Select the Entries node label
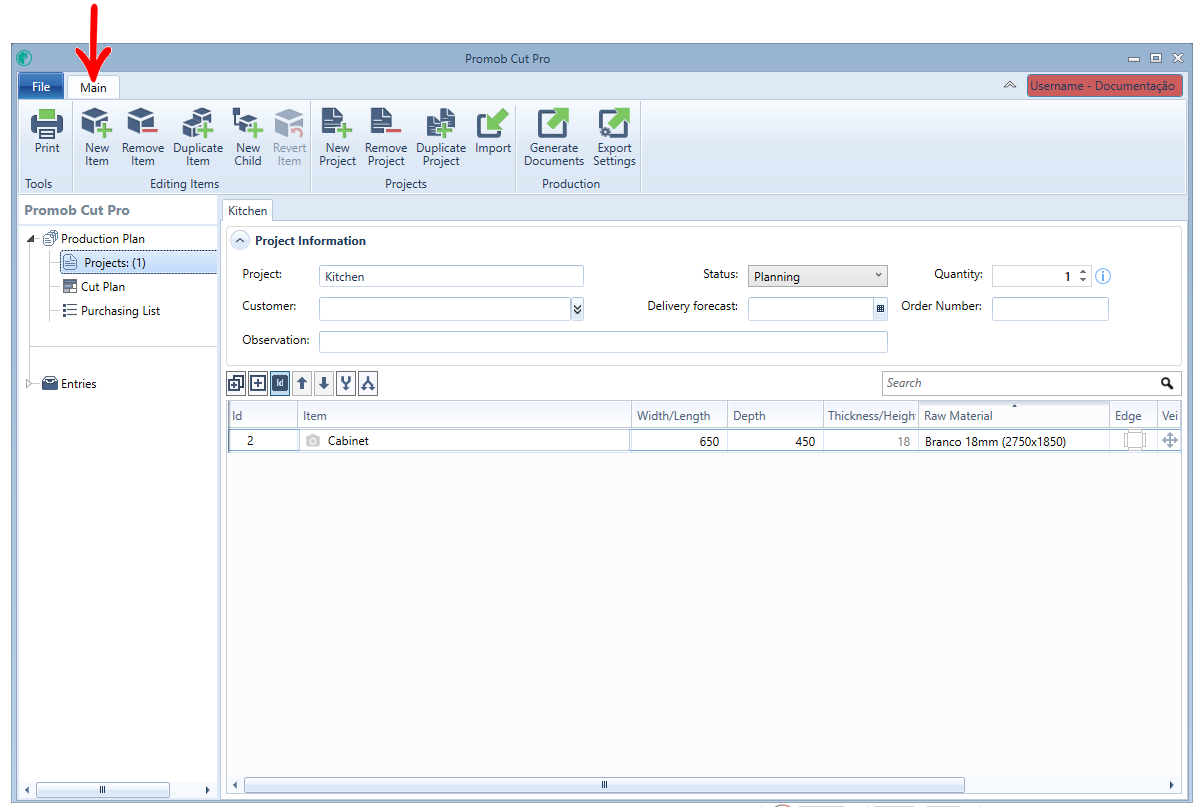Viewport: 1204px width, 811px height. click(x=79, y=384)
